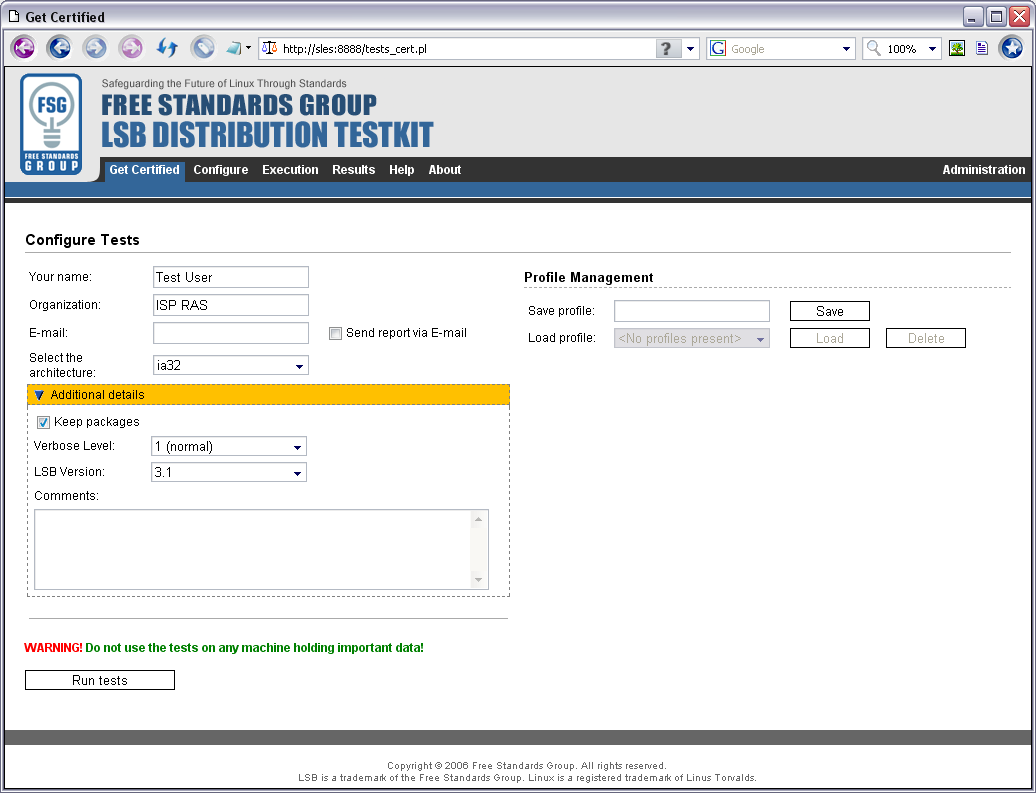The image size is (1036, 793).
Task: Click the Comments scrollbar up arrow
Action: 478,519
